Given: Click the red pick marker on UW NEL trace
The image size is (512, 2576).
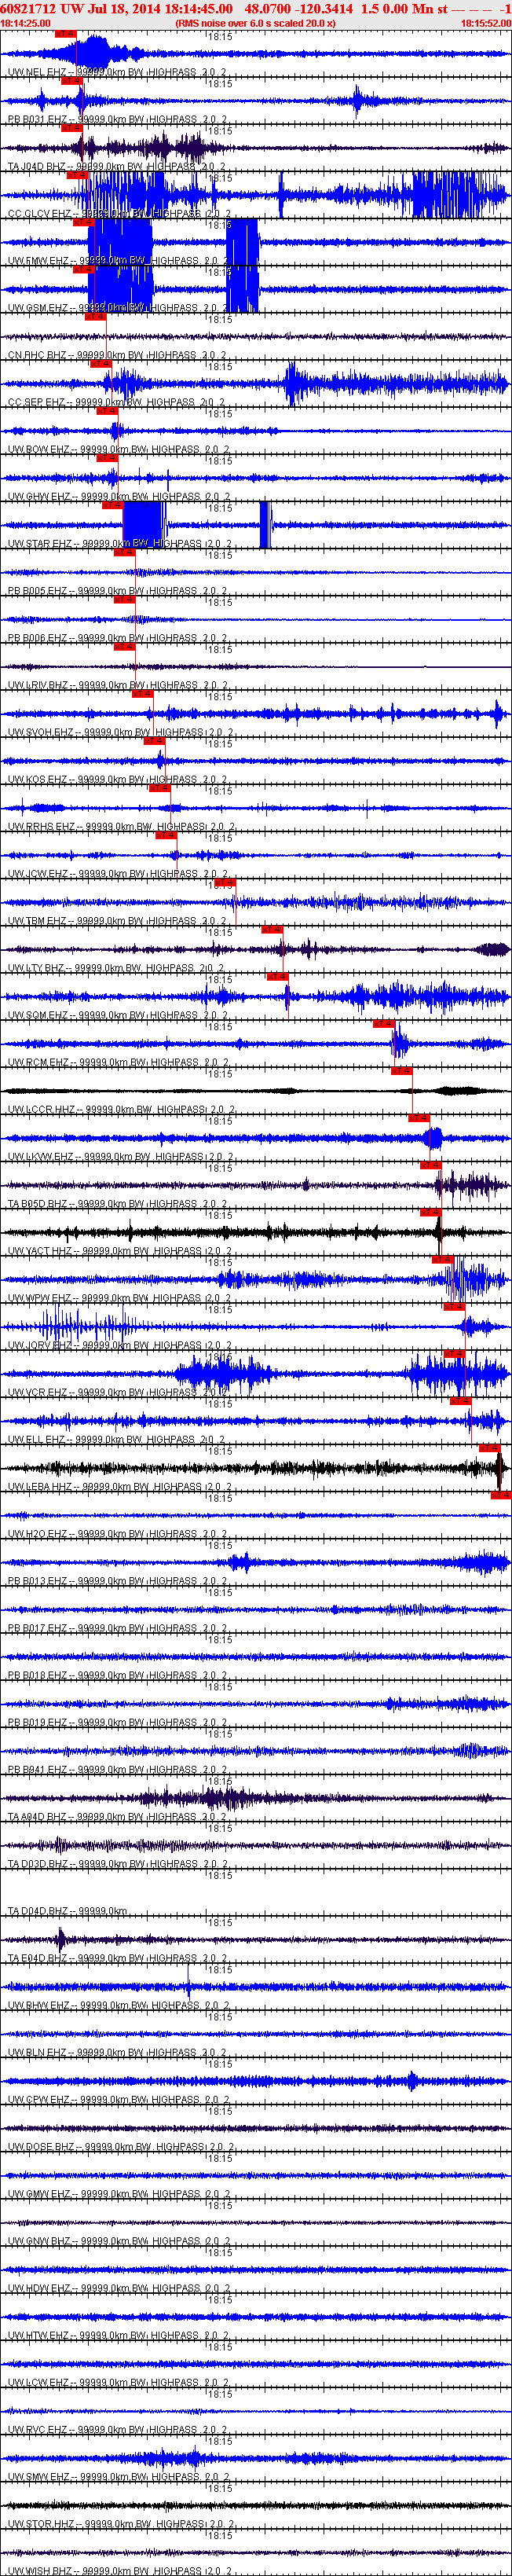Looking at the screenshot, I should pos(65,34).
